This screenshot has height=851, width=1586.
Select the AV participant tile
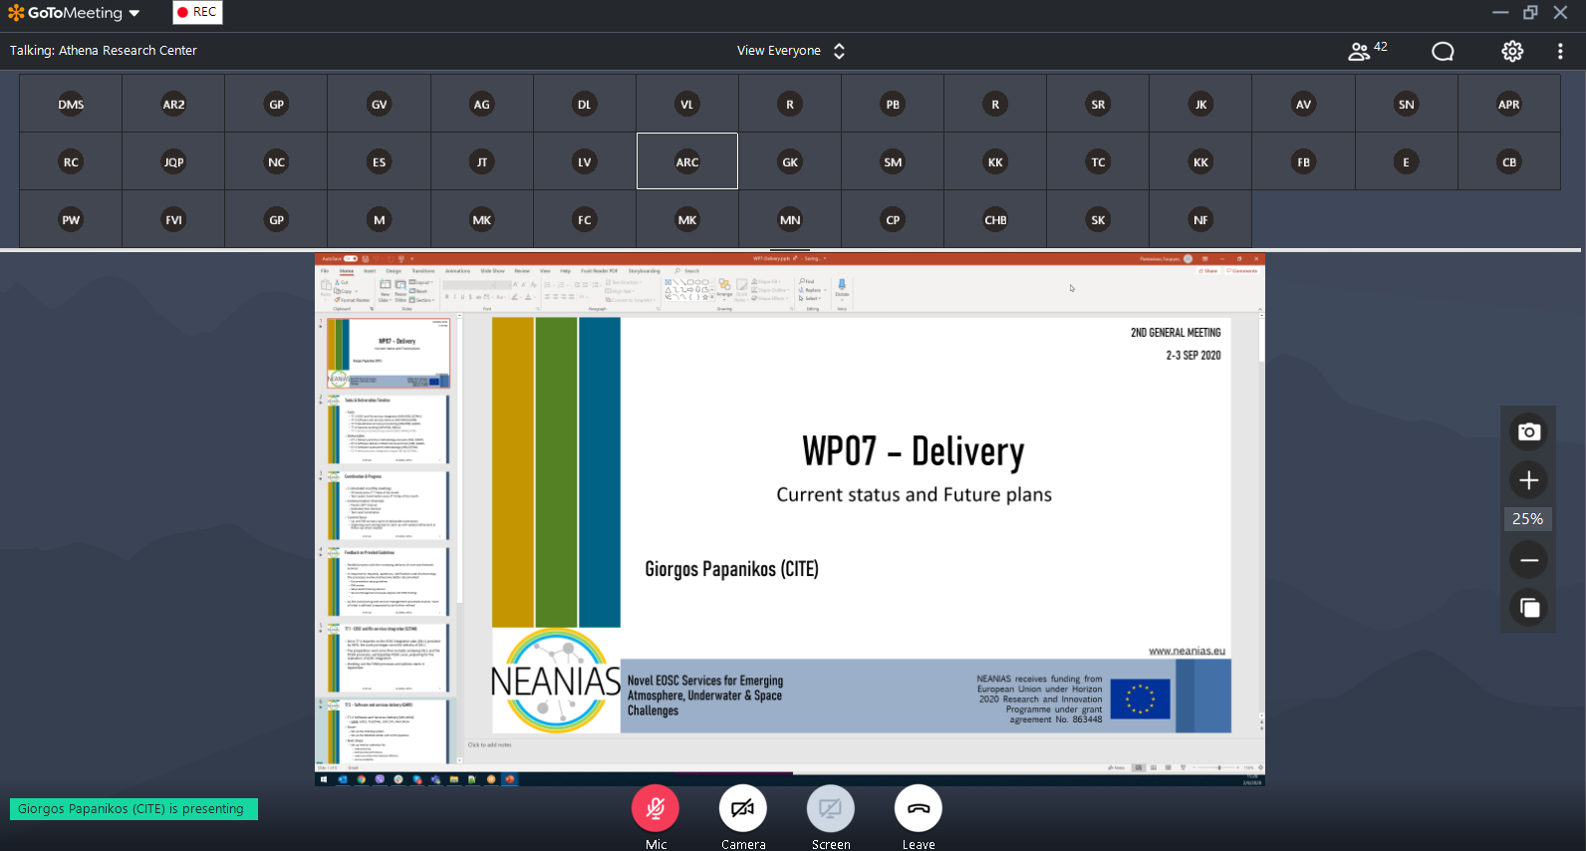[x=1304, y=104]
